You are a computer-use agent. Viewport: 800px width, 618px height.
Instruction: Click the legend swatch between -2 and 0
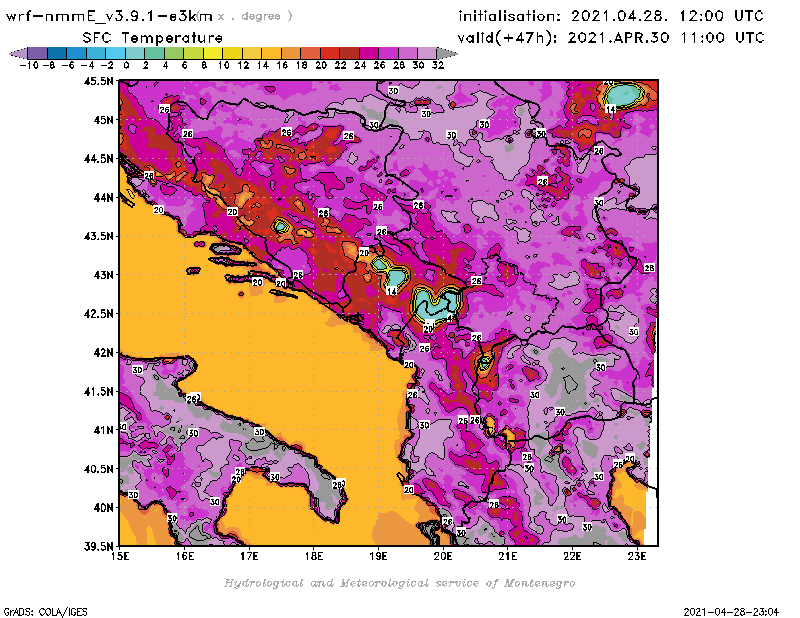116,53
